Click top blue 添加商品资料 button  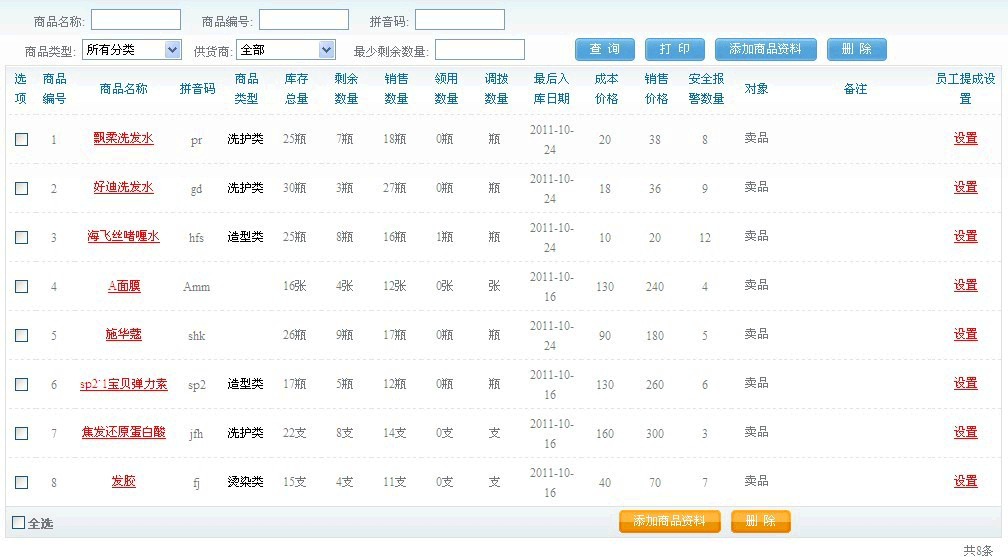(x=766, y=50)
